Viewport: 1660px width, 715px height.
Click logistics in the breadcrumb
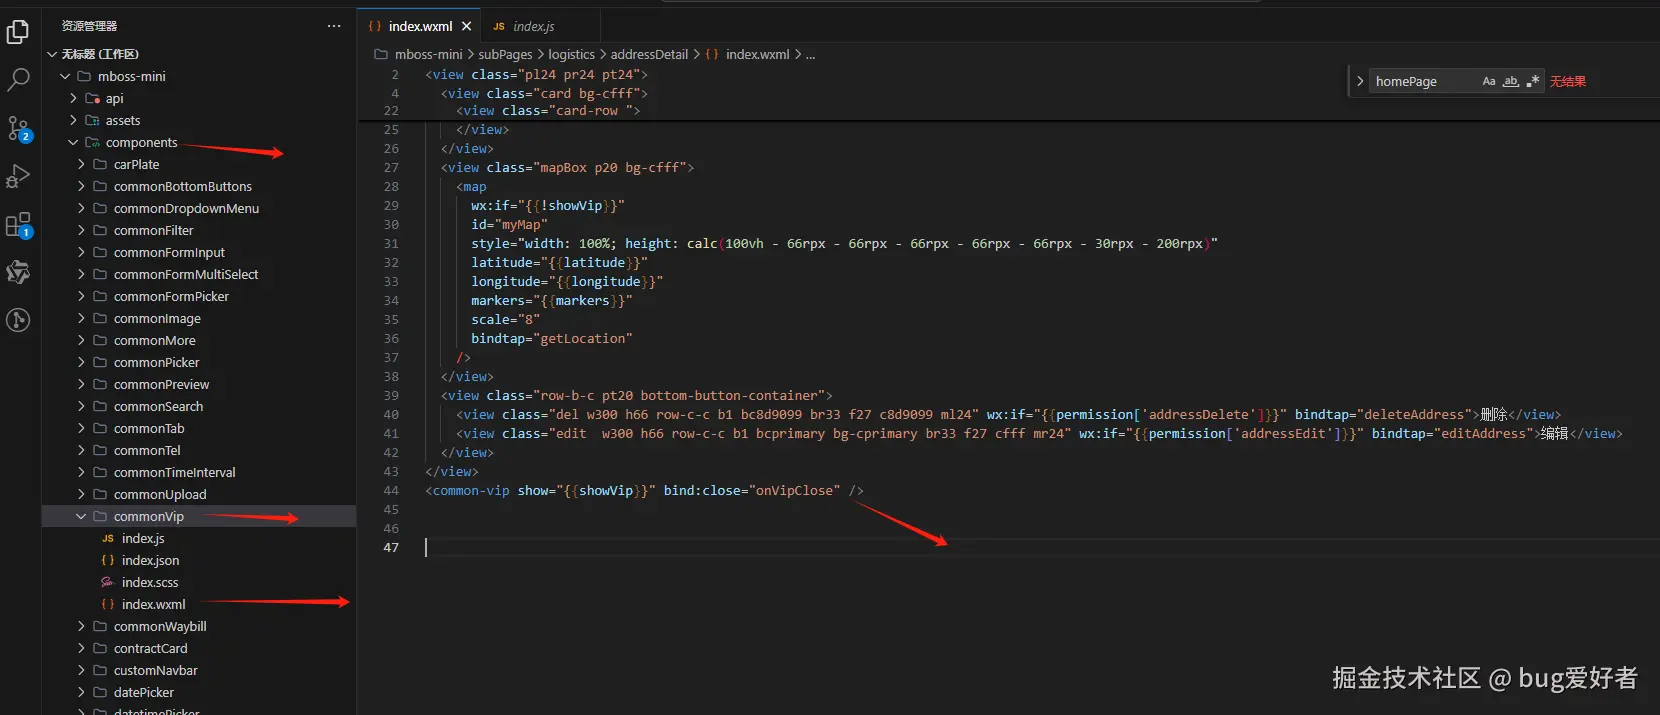[571, 55]
